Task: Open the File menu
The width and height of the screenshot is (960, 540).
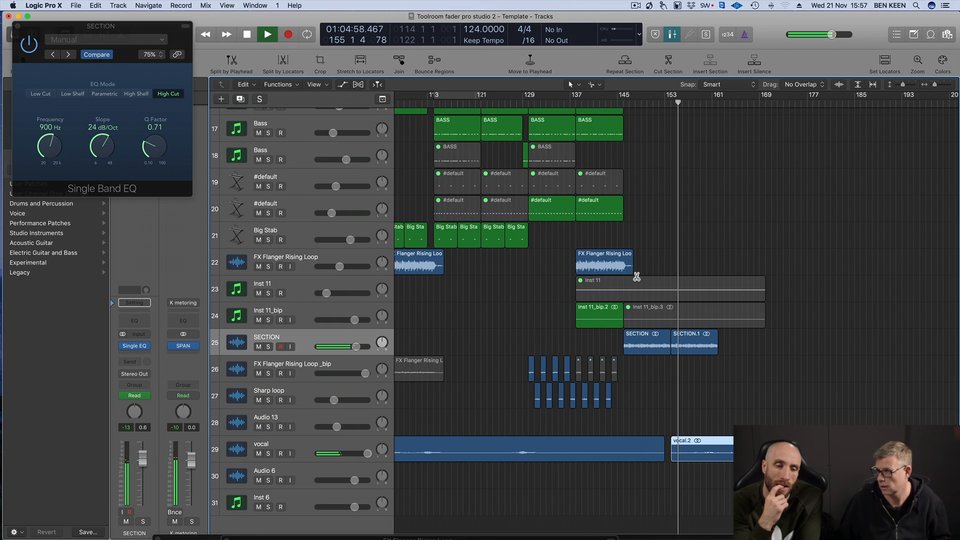Action: [75, 6]
